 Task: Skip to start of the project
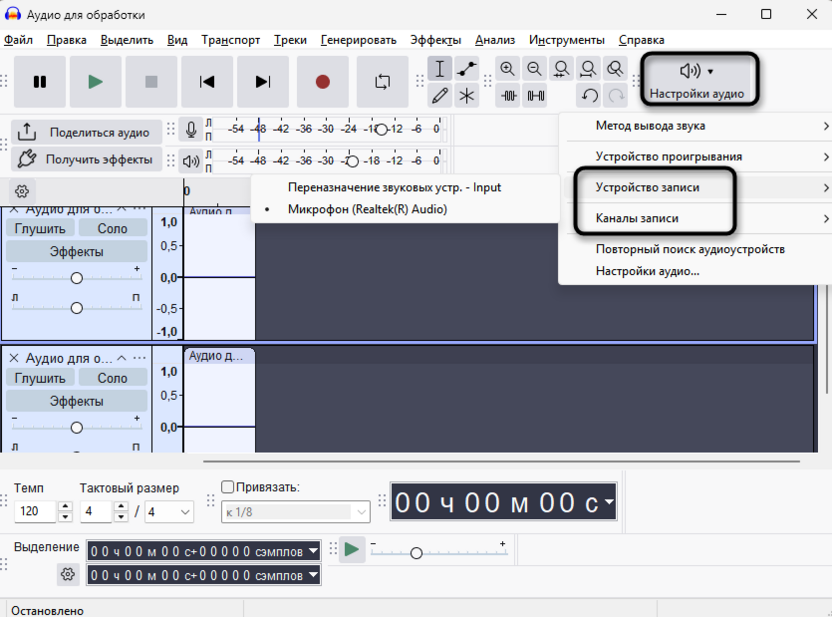(x=207, y=82)
